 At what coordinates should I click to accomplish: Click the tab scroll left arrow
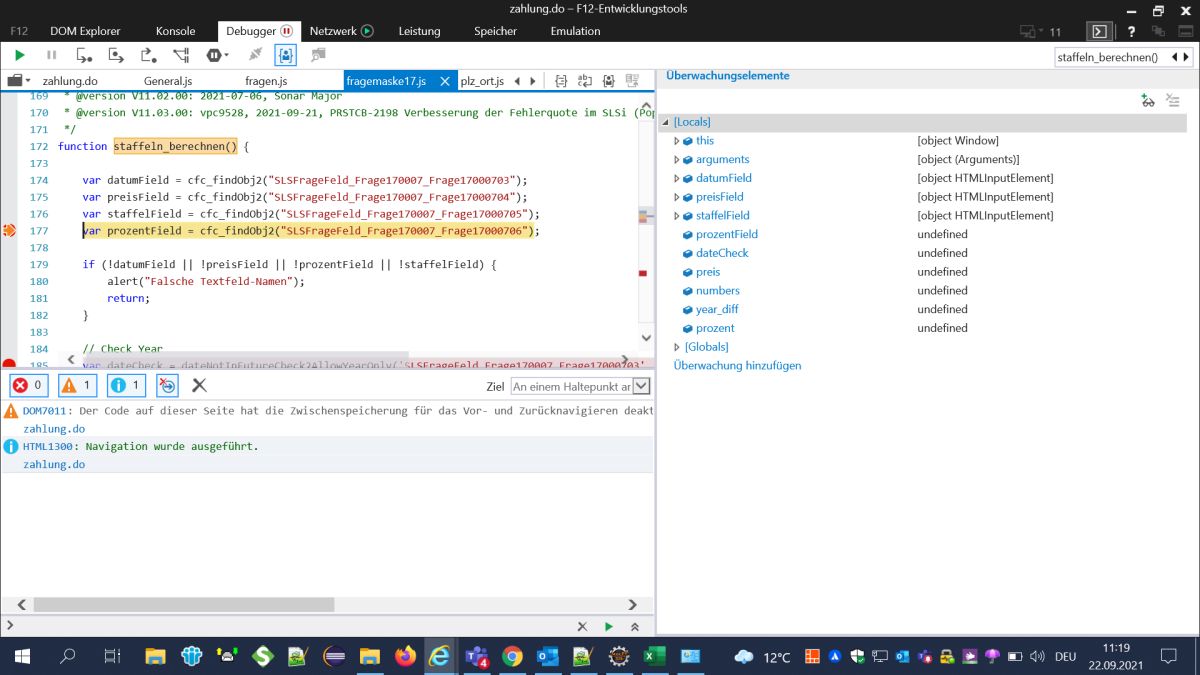click(x=517, y=81)
